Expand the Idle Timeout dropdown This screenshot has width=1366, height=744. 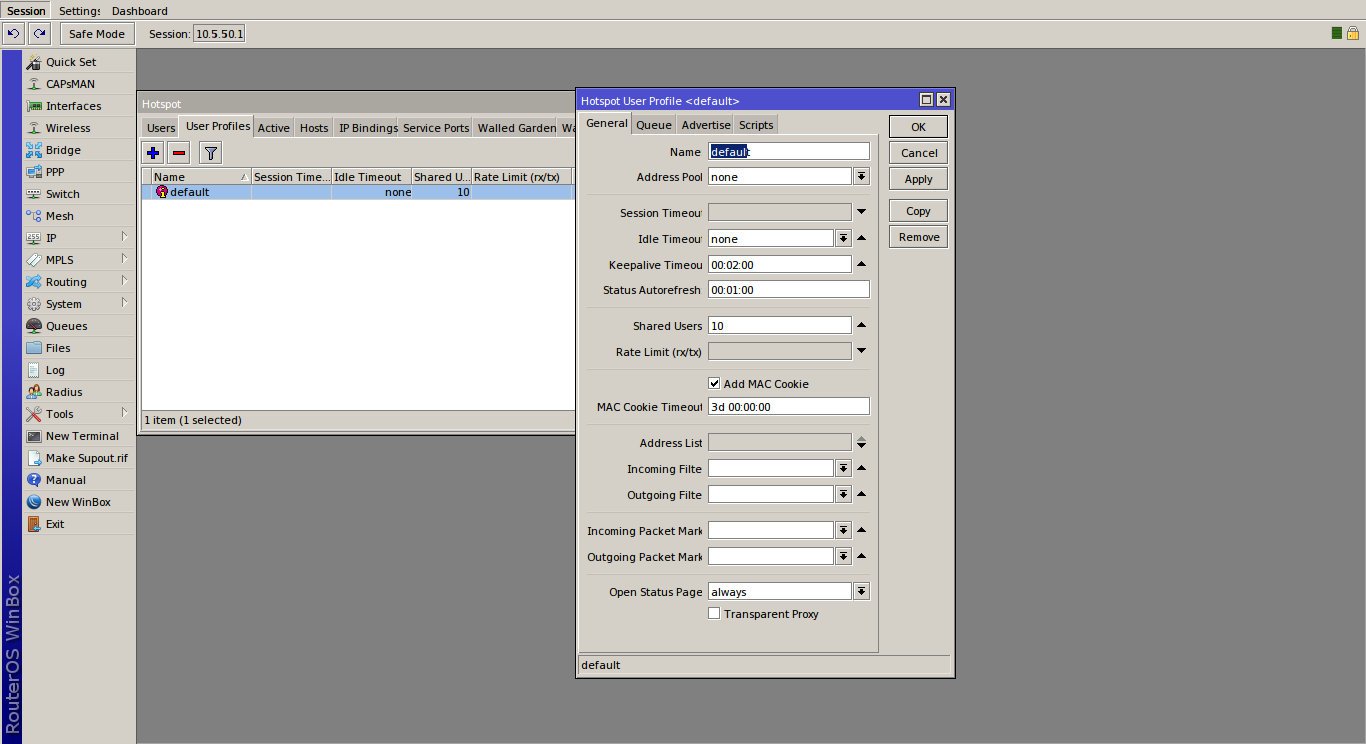click(x=843, y=238)
